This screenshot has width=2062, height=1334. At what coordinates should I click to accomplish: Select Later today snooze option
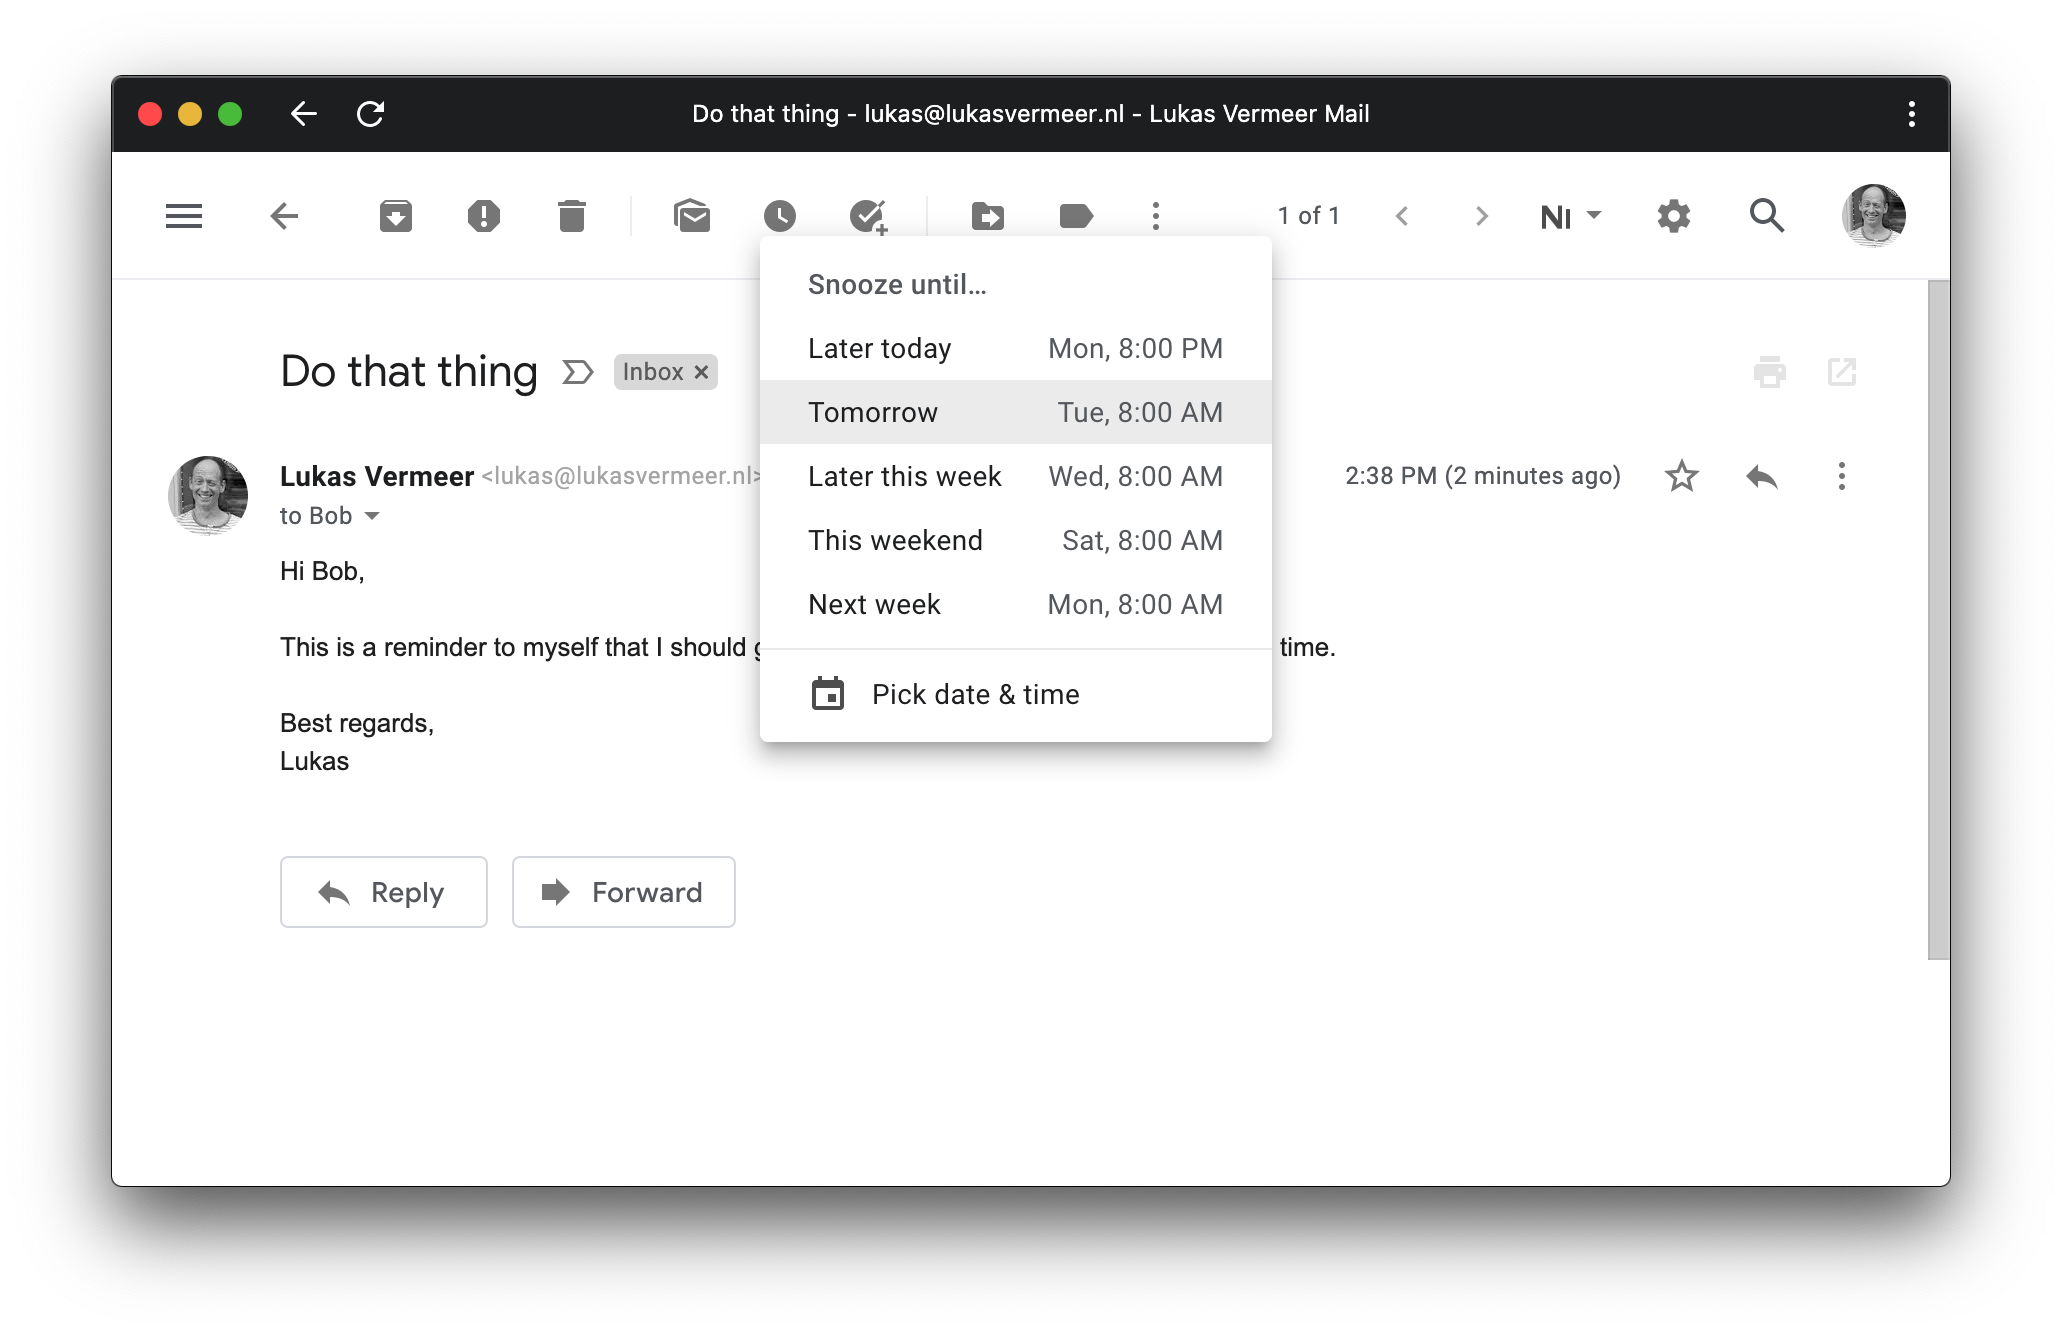coord(1014,347)
